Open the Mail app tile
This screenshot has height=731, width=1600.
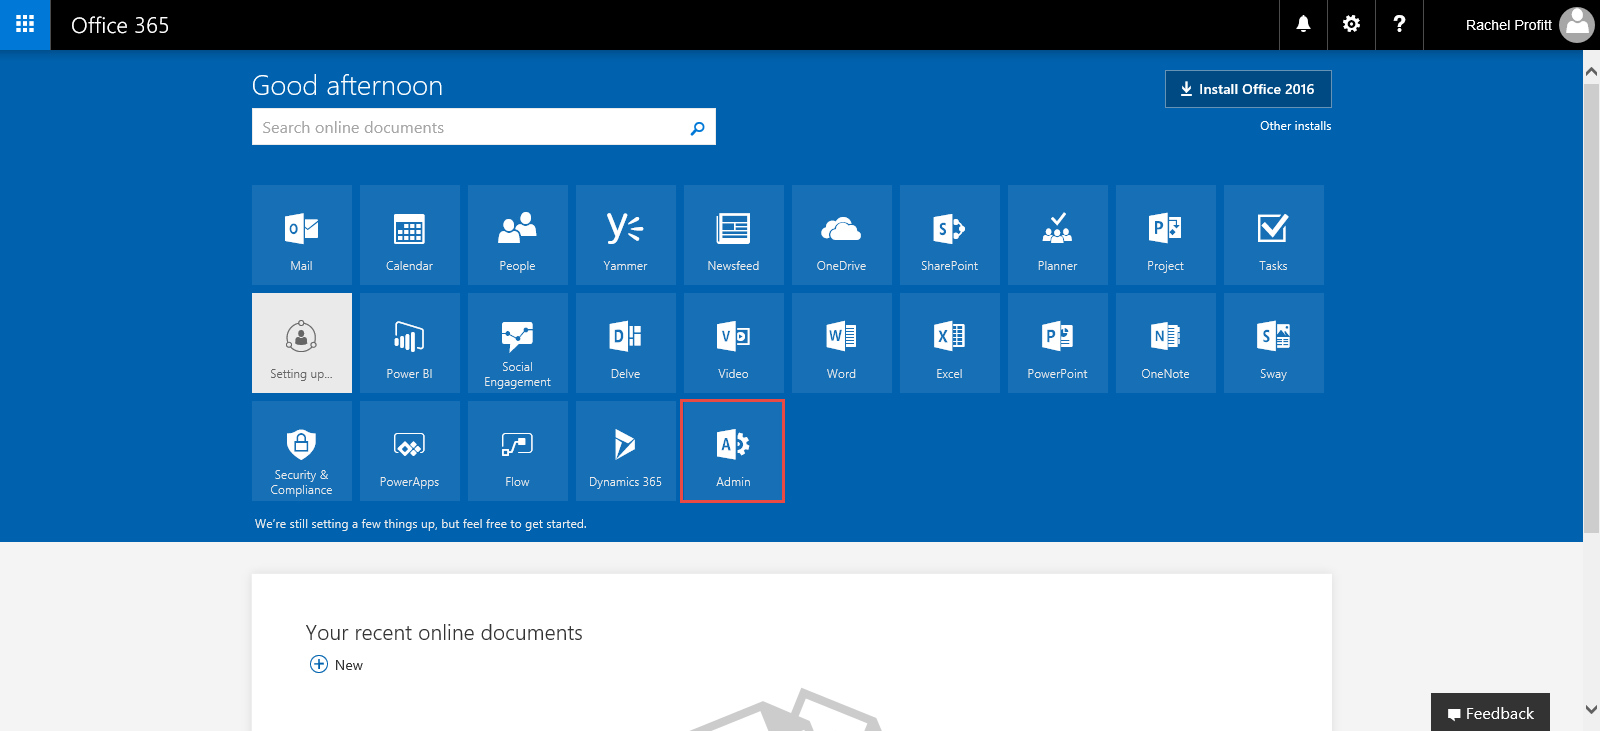[302, 235]
